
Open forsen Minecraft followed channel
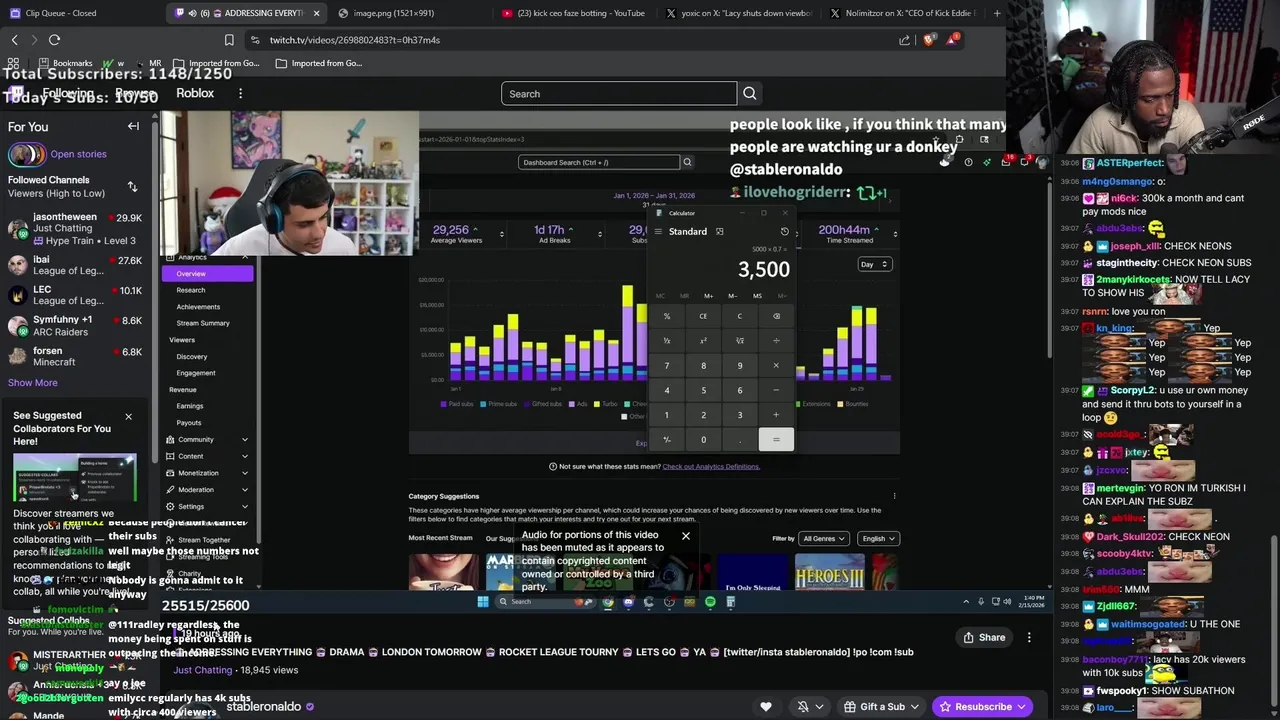76,357
